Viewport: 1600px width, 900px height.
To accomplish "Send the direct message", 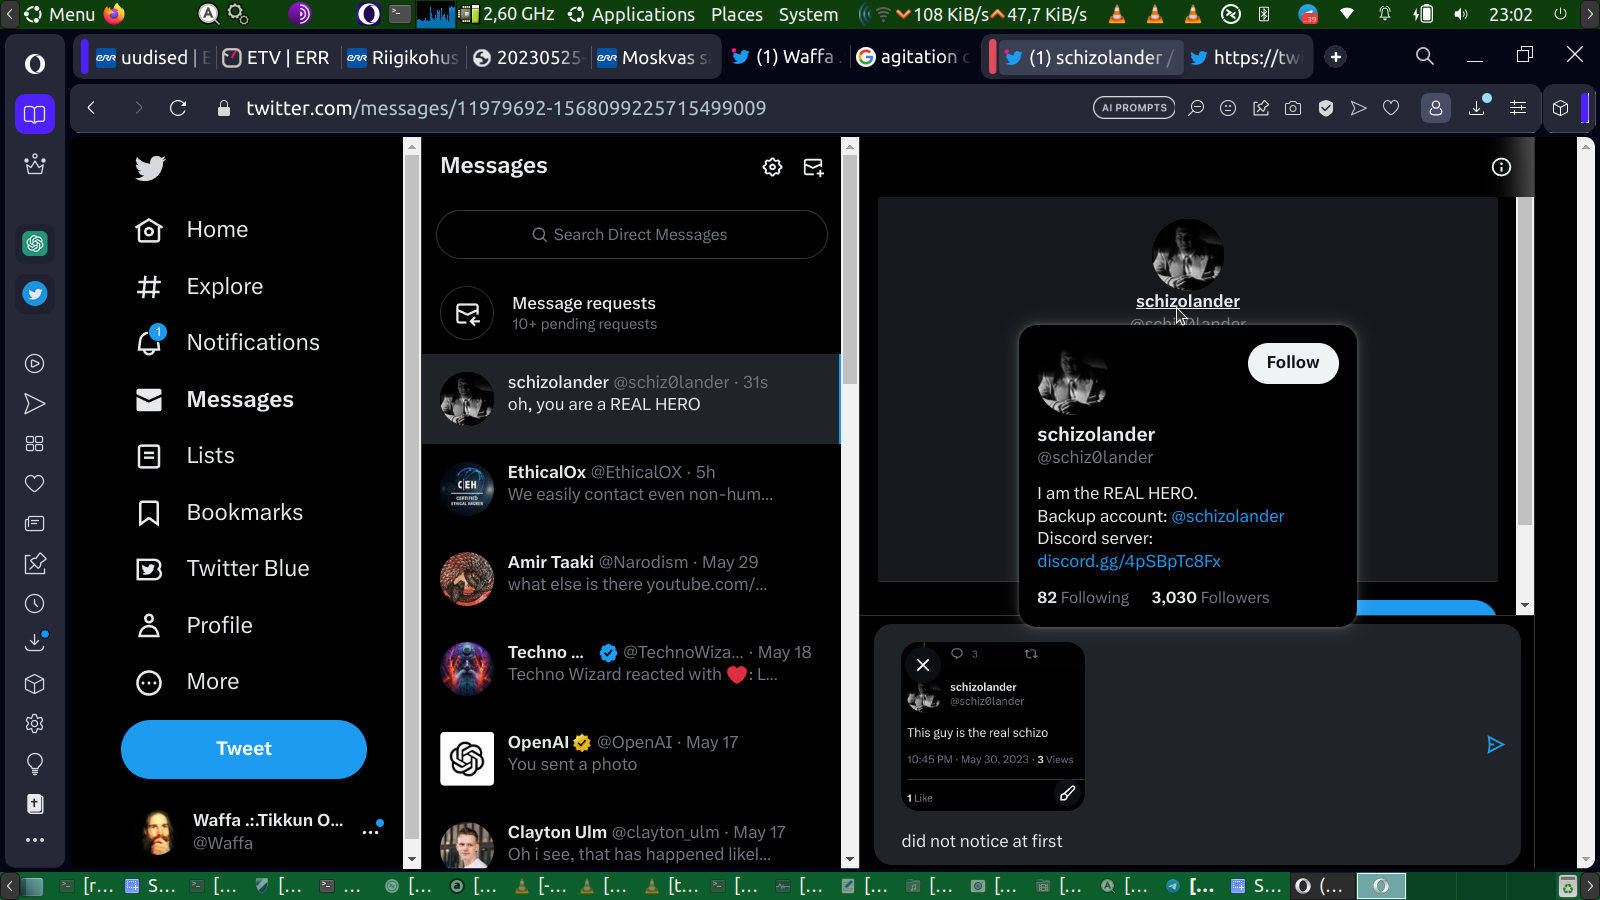I will pos(1495,744).
